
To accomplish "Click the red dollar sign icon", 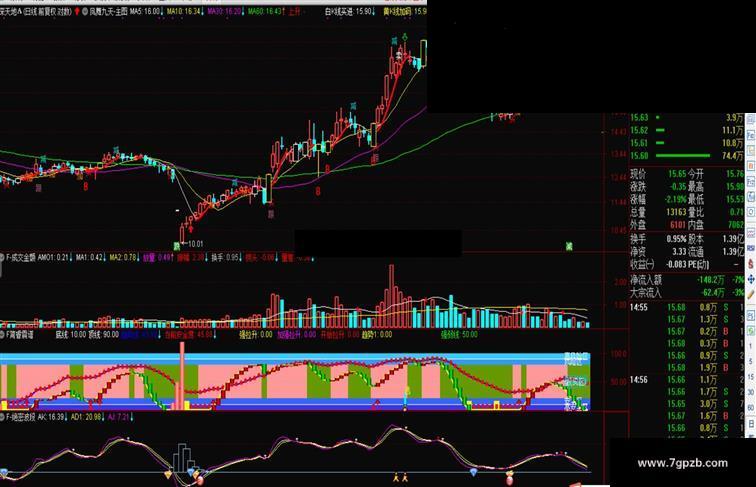I will tap(751, 264).
